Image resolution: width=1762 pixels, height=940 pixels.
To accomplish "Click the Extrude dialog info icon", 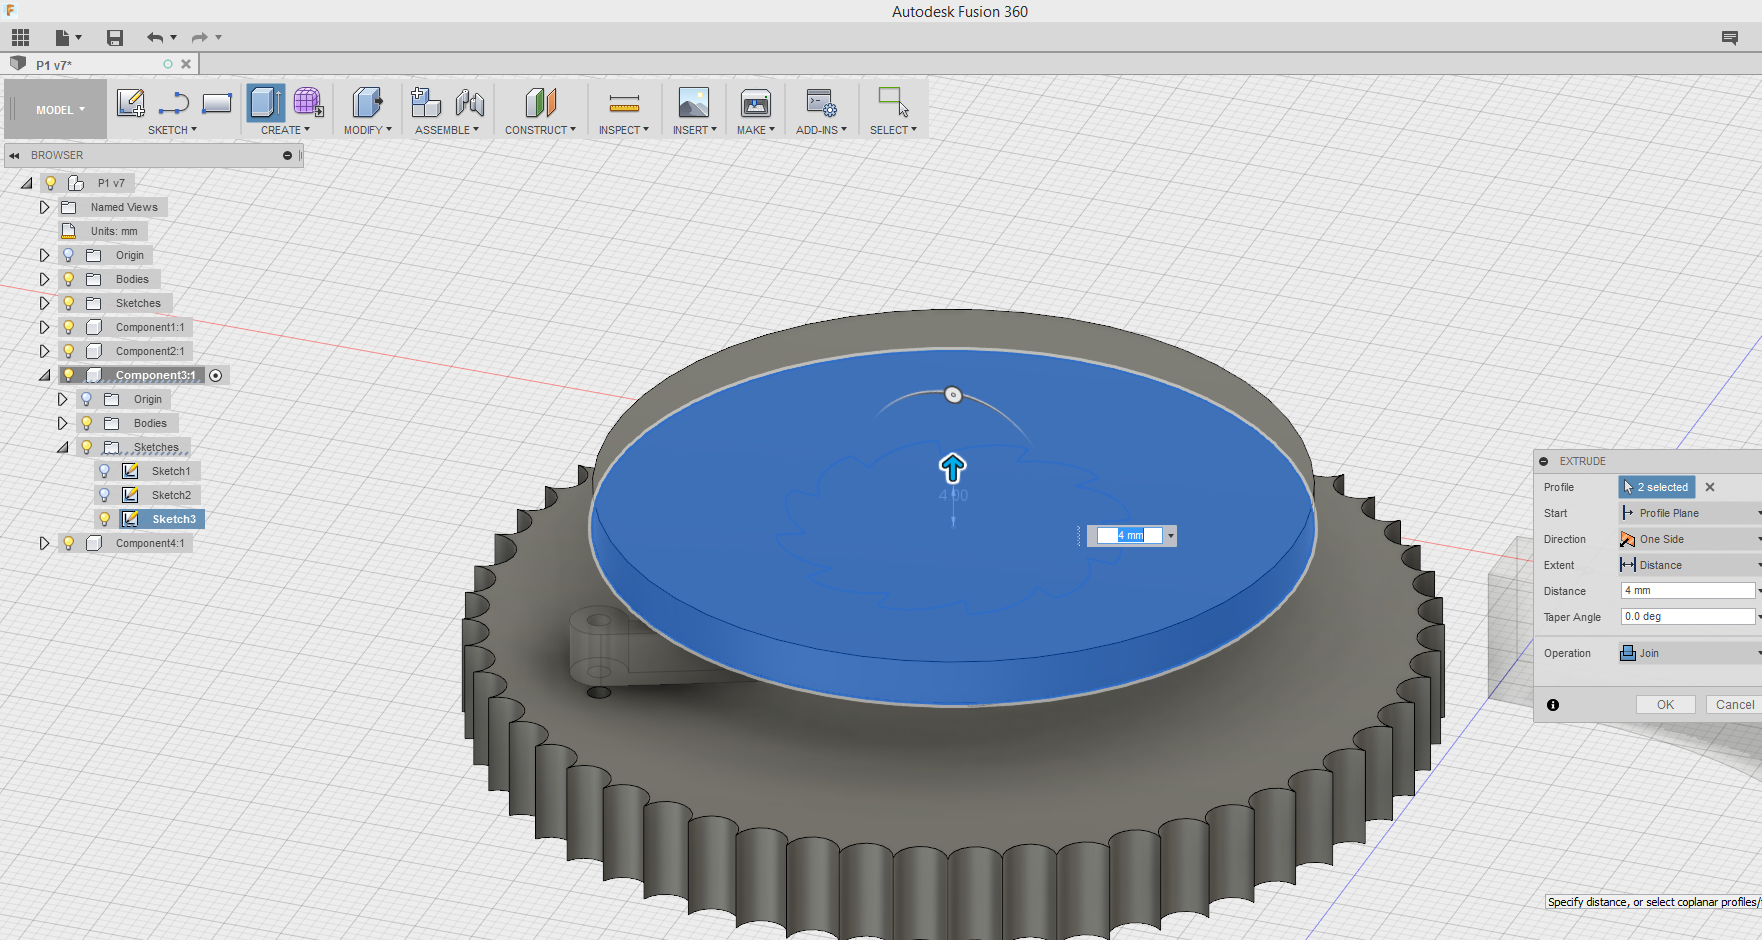I will (x=1553, y=705).
